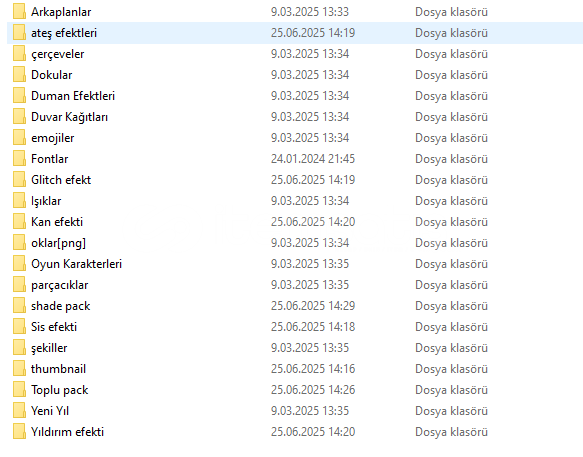Select the thumbnail folder name
583x457 pixels.
(x=58, y=369)
